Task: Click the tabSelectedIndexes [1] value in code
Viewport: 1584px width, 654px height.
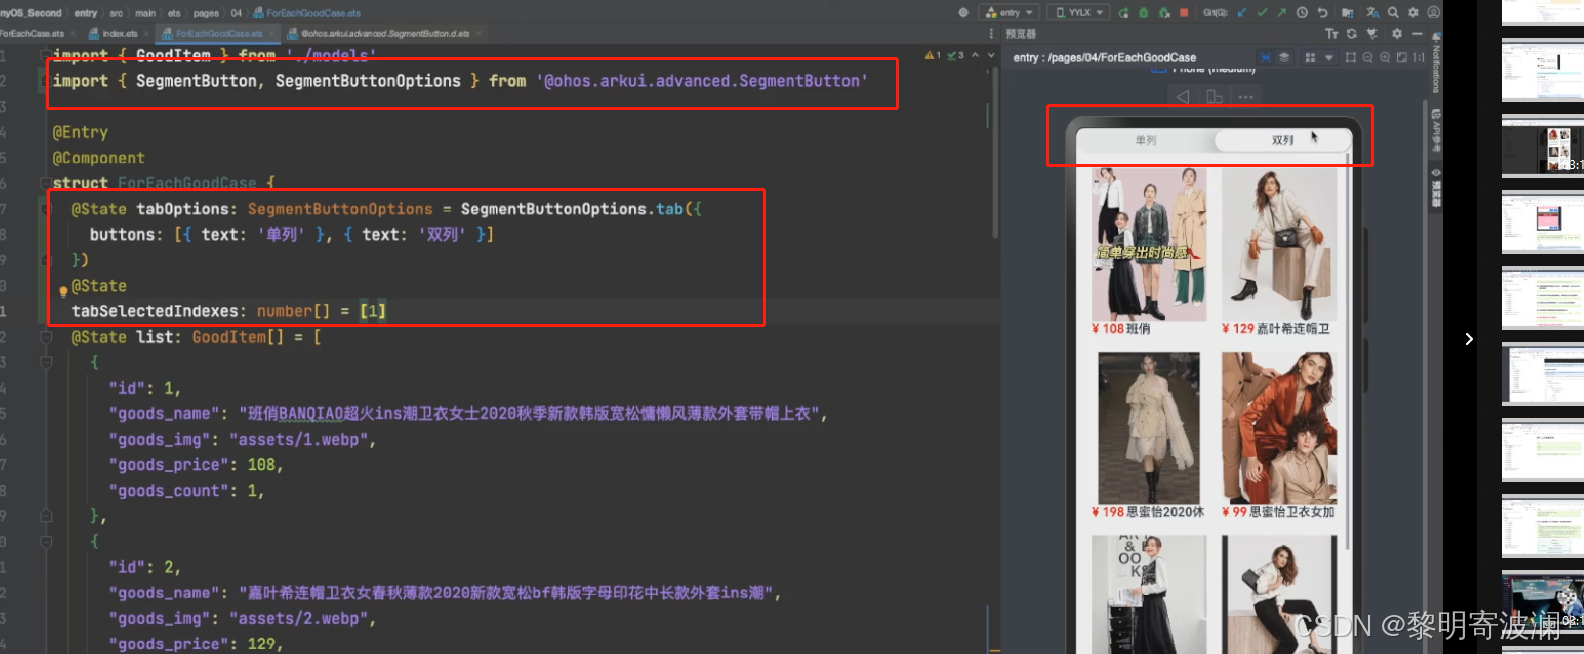Action: point(373,311)
